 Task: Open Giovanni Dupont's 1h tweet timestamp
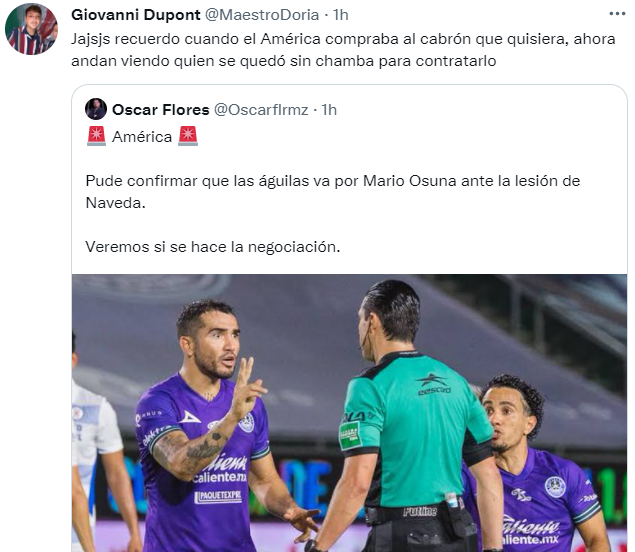point(341,15)
